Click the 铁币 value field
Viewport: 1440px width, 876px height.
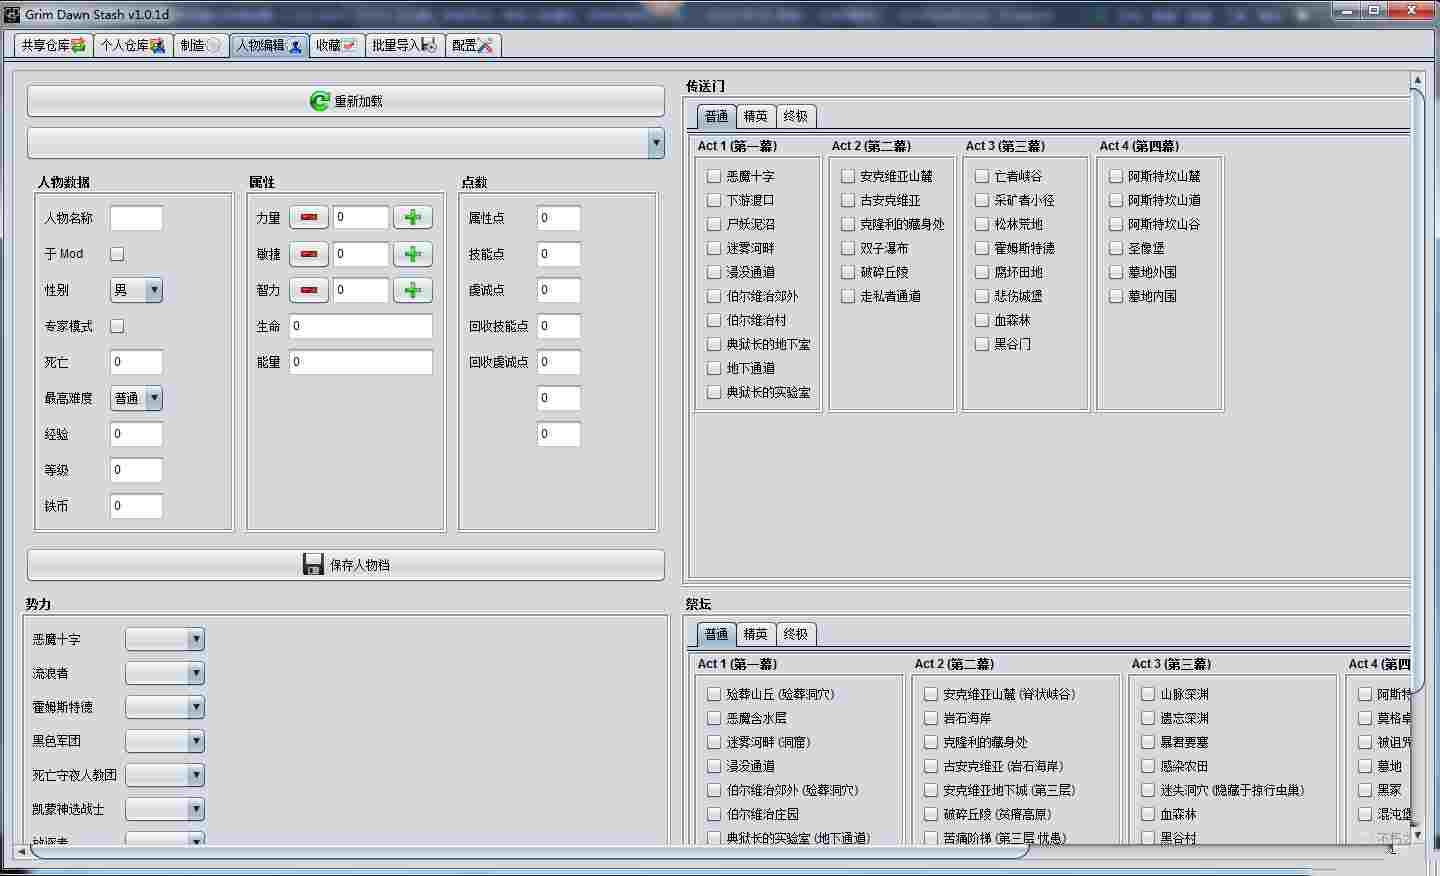click(136, 506)
